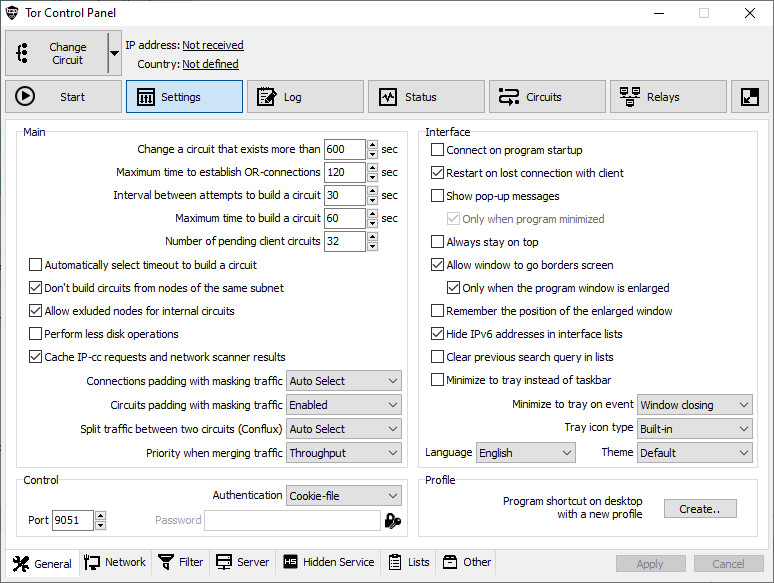The height and width of the screenshot is (583, 774).
Task: Open connections padding with masking traffic dropdown
Action: pyautogui.click(x=344, y=381)
